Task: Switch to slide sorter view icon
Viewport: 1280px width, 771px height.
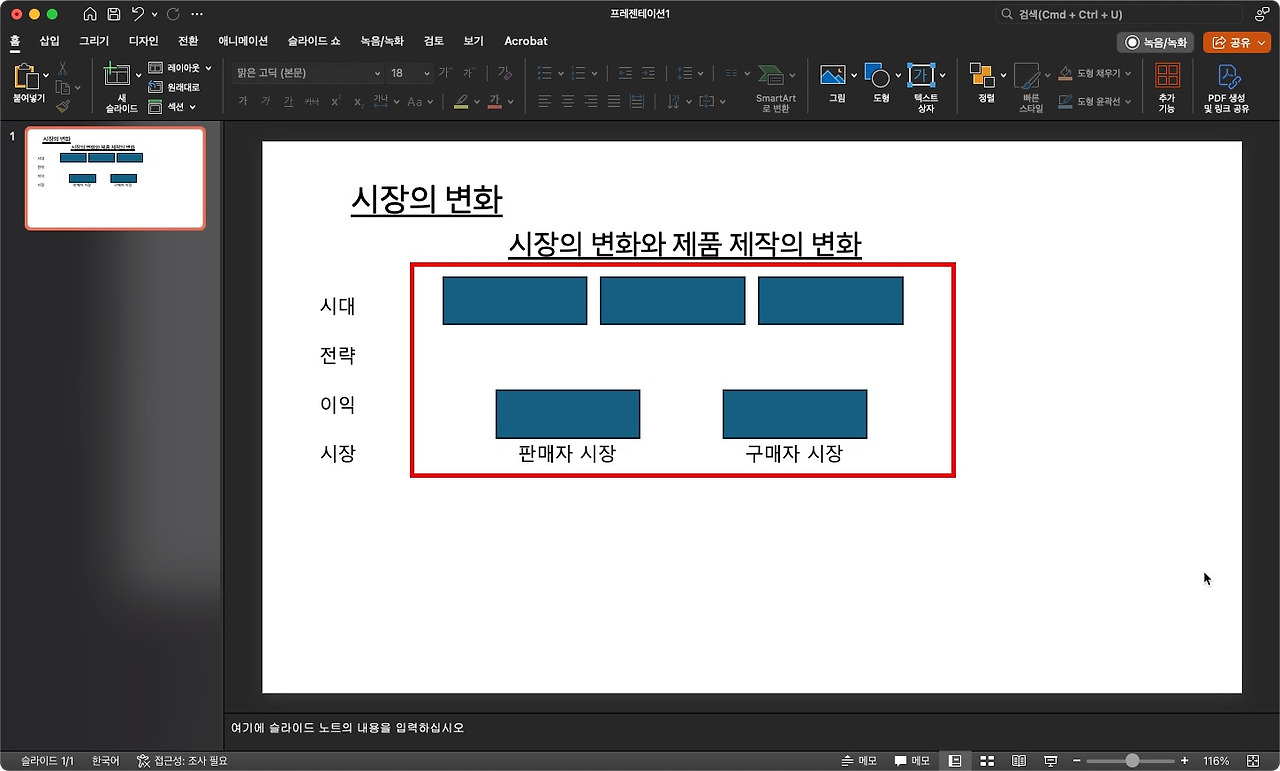Action: (x=987, y=761)
